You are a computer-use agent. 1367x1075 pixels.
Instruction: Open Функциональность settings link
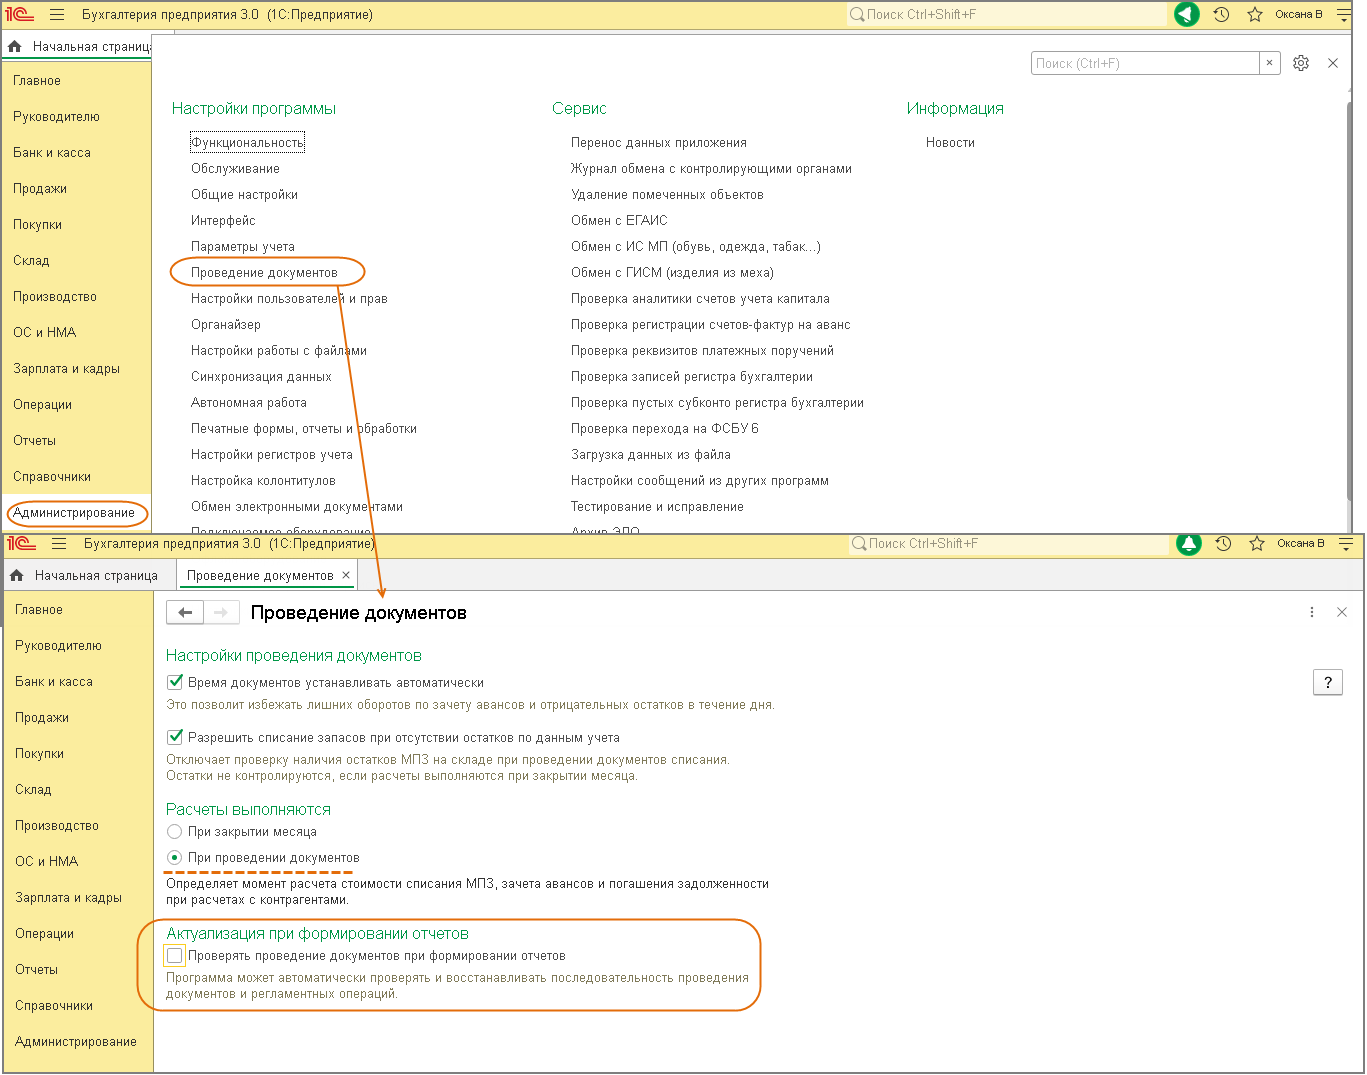(247, 143)
